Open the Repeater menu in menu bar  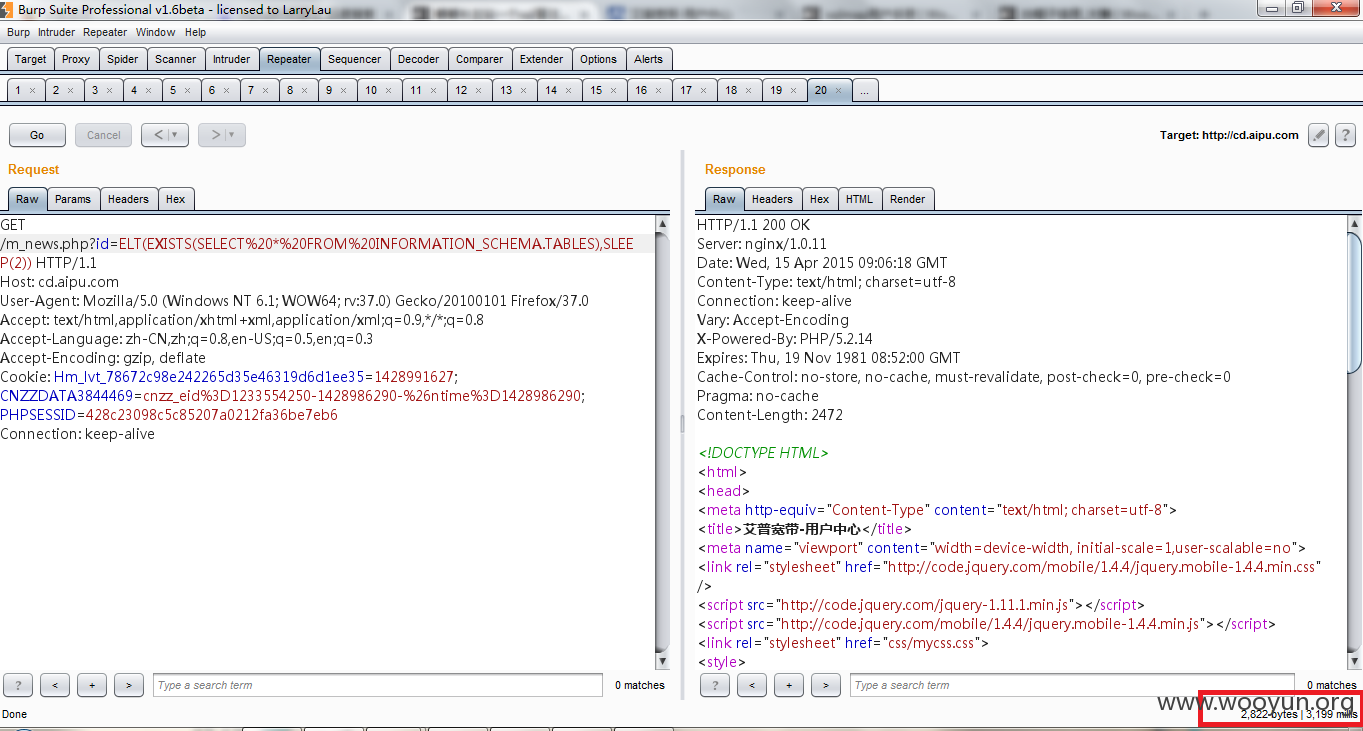click(x=106, y=32)
